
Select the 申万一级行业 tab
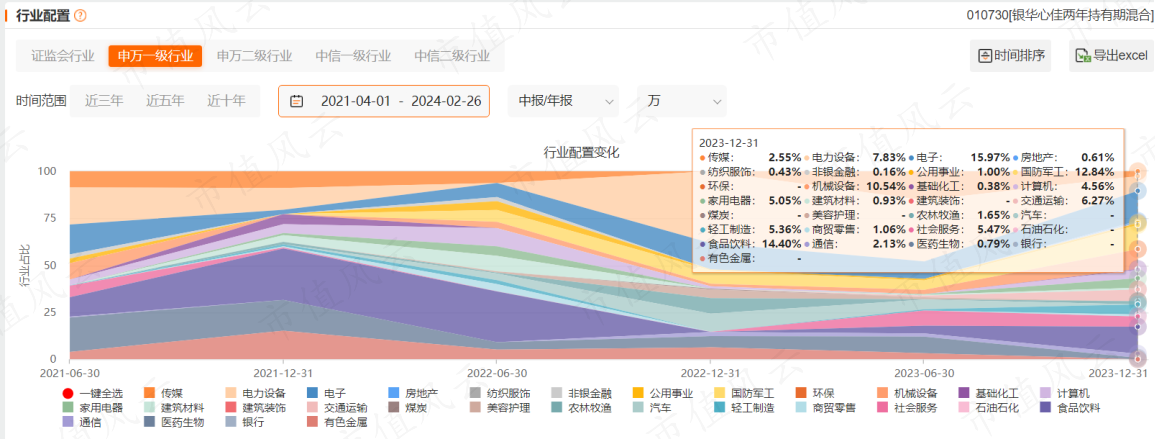click(x=155, y=56)
